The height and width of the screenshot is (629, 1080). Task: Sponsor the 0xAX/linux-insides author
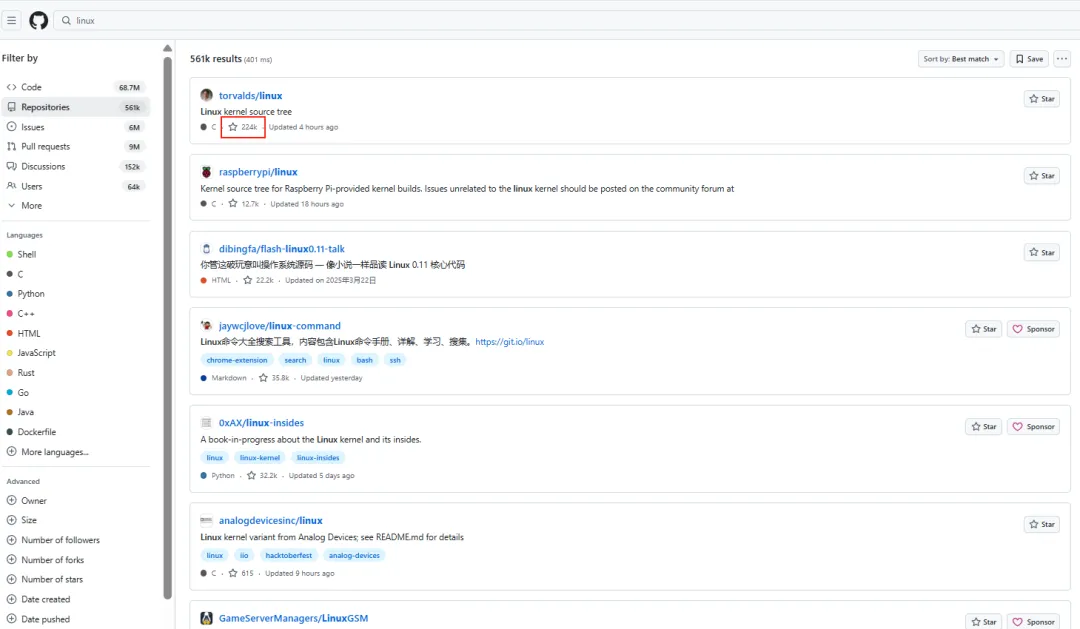pos(1033,427)
